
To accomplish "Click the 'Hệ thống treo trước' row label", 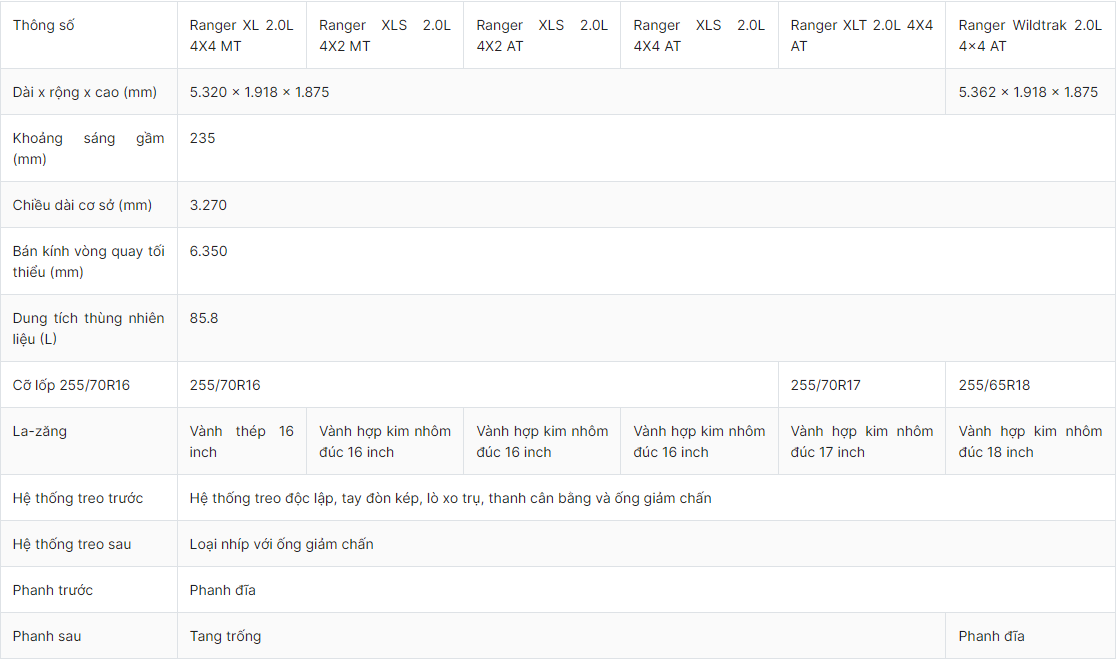I will click(78, 498).
